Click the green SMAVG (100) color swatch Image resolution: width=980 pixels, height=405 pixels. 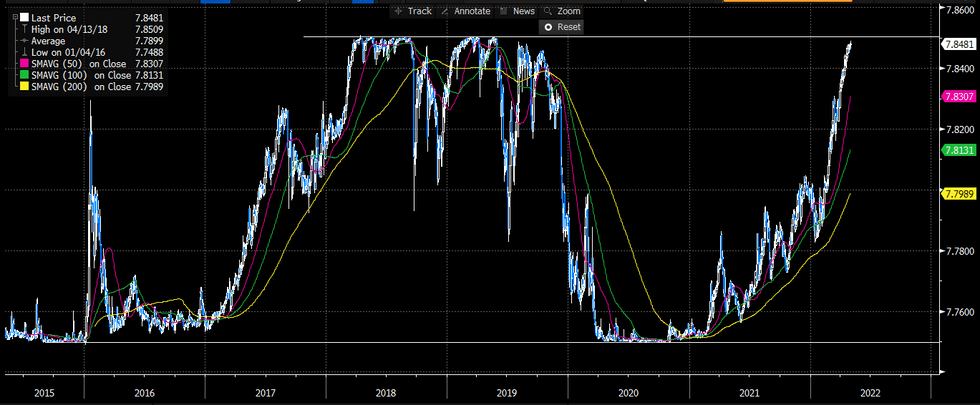(24, 74)
